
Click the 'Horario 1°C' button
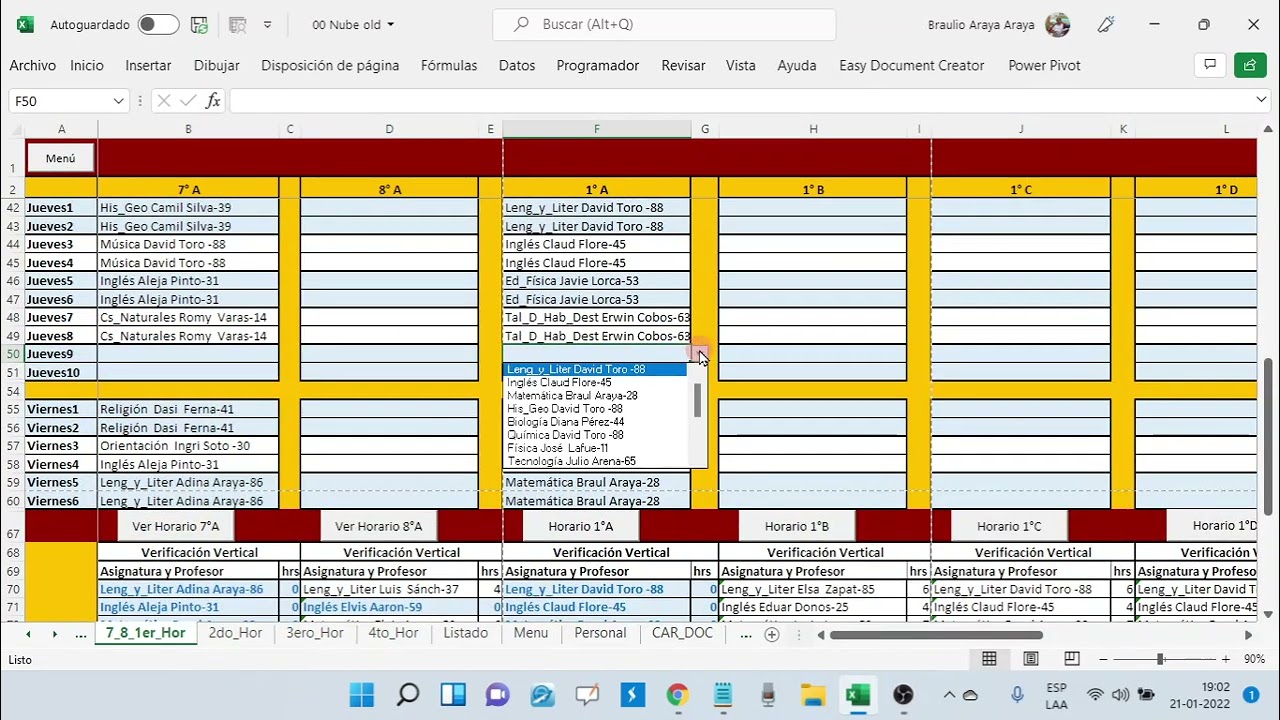(x=1009, y=526)
